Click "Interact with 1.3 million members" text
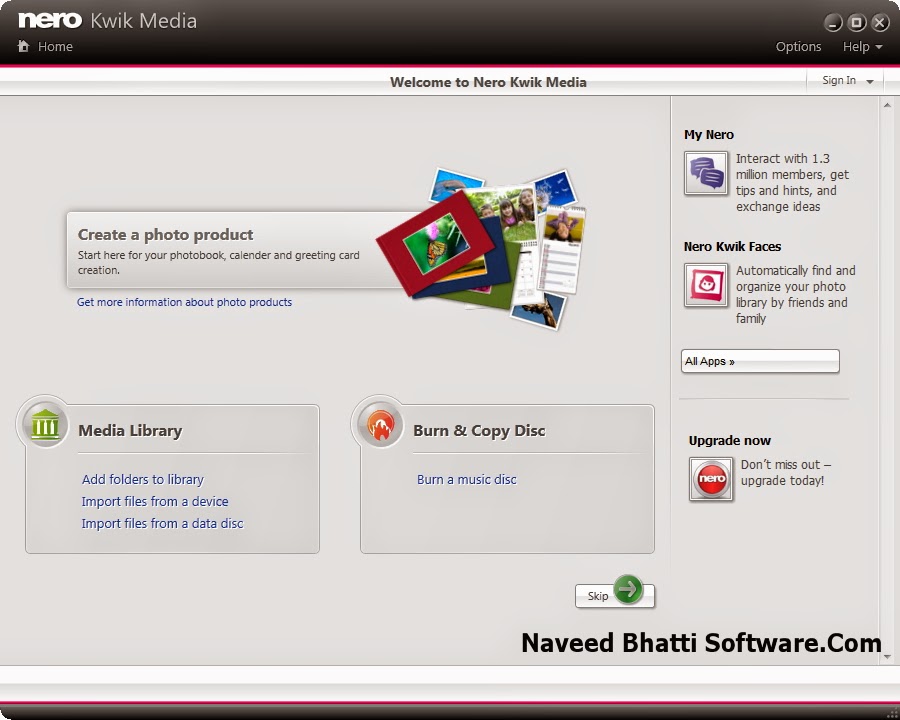900x720 pixels. point(792,182)
